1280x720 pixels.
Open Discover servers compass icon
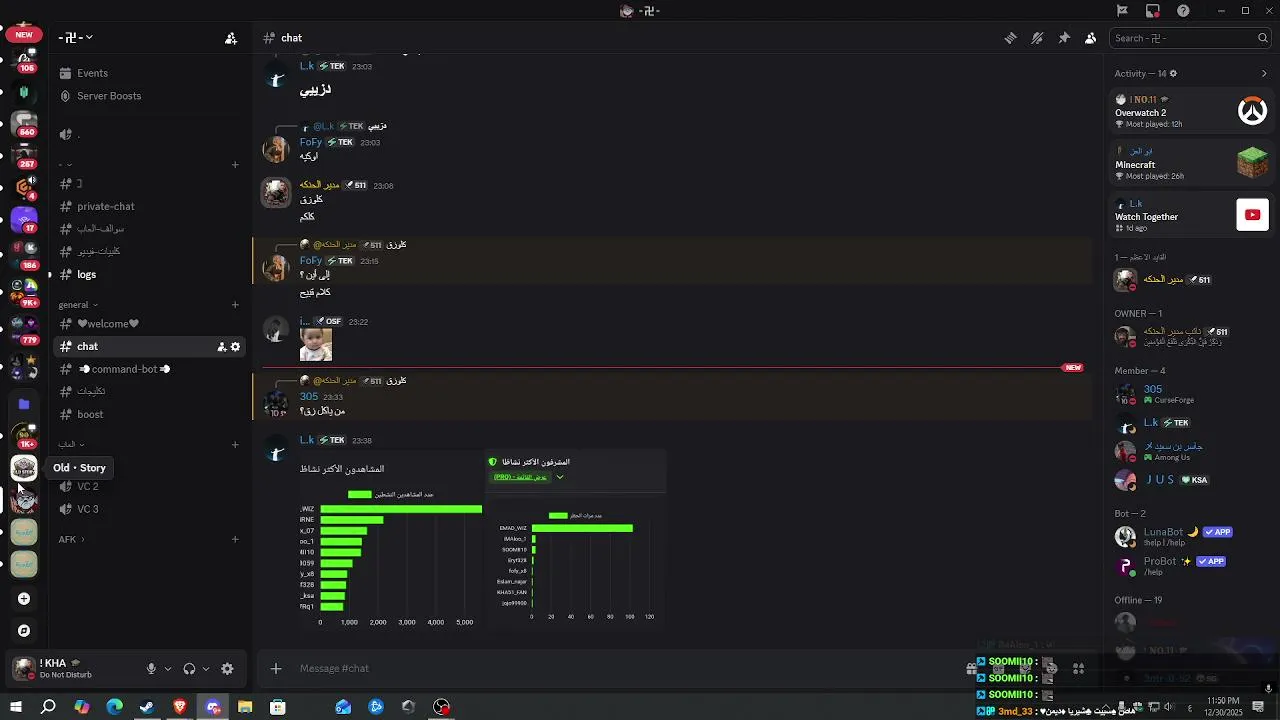click(x=24, y=631)
